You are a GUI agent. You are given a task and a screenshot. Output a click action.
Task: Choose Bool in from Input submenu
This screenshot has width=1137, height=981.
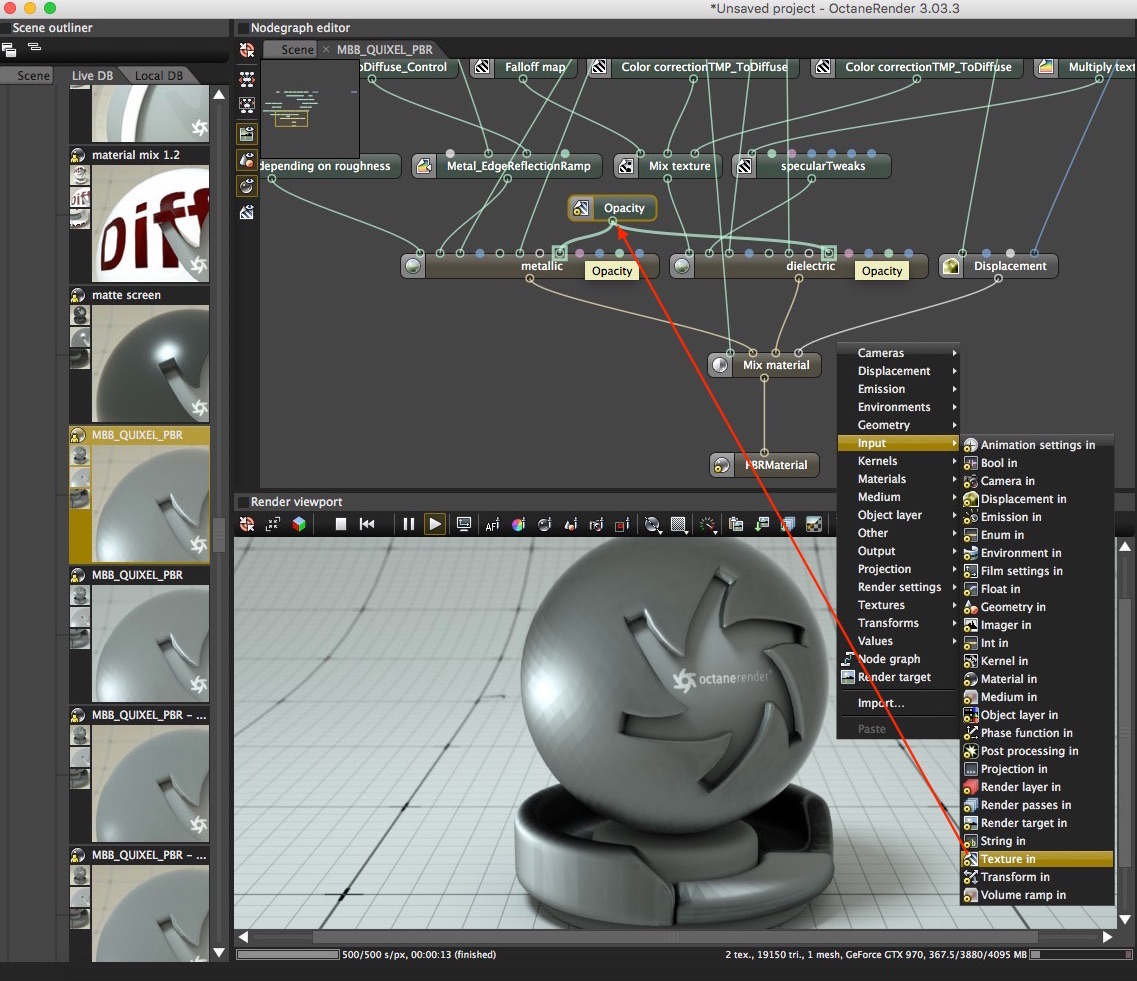pos(1037,463)
